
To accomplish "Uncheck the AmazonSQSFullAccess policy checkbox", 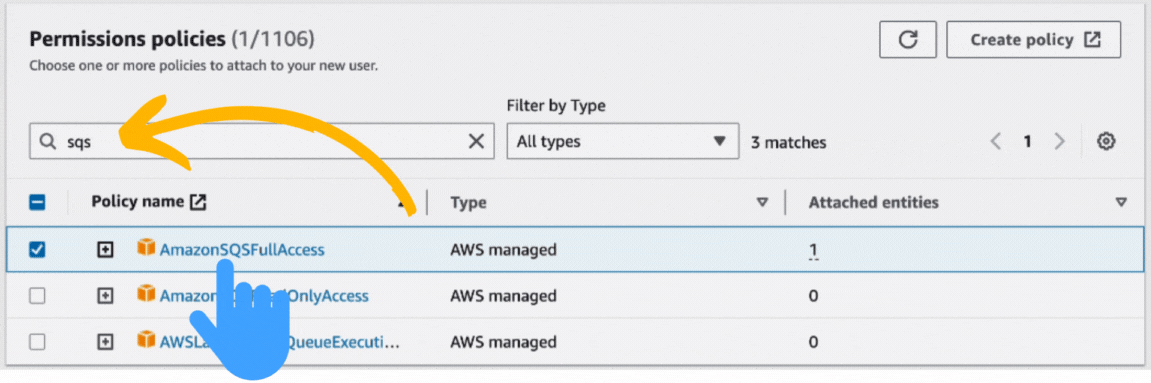I will click(x=37, y=249).
